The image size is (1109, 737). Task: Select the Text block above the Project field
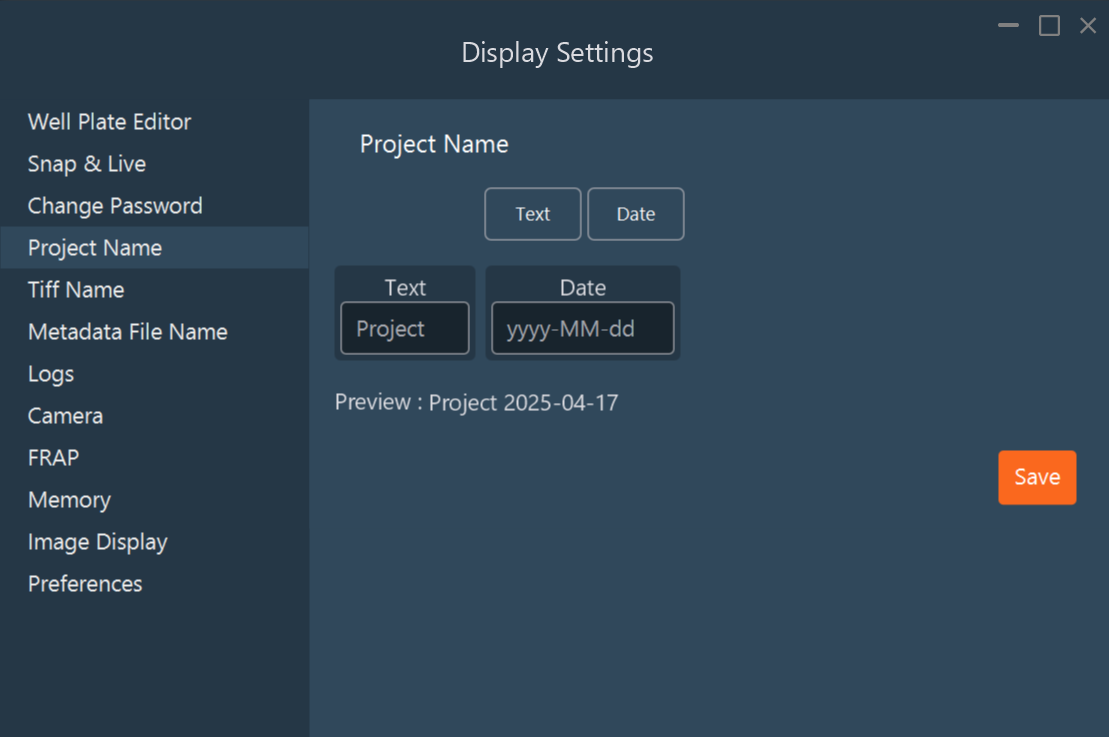pos(404,288)
